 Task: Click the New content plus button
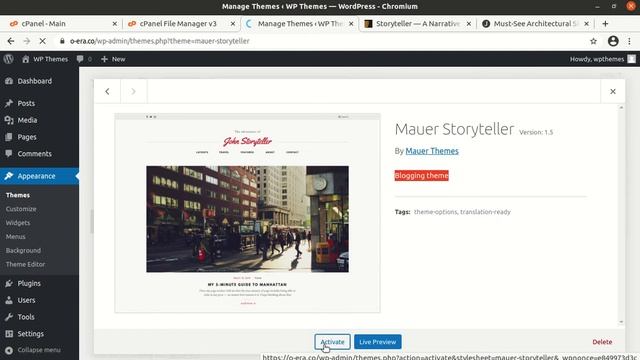click(113, 59)
